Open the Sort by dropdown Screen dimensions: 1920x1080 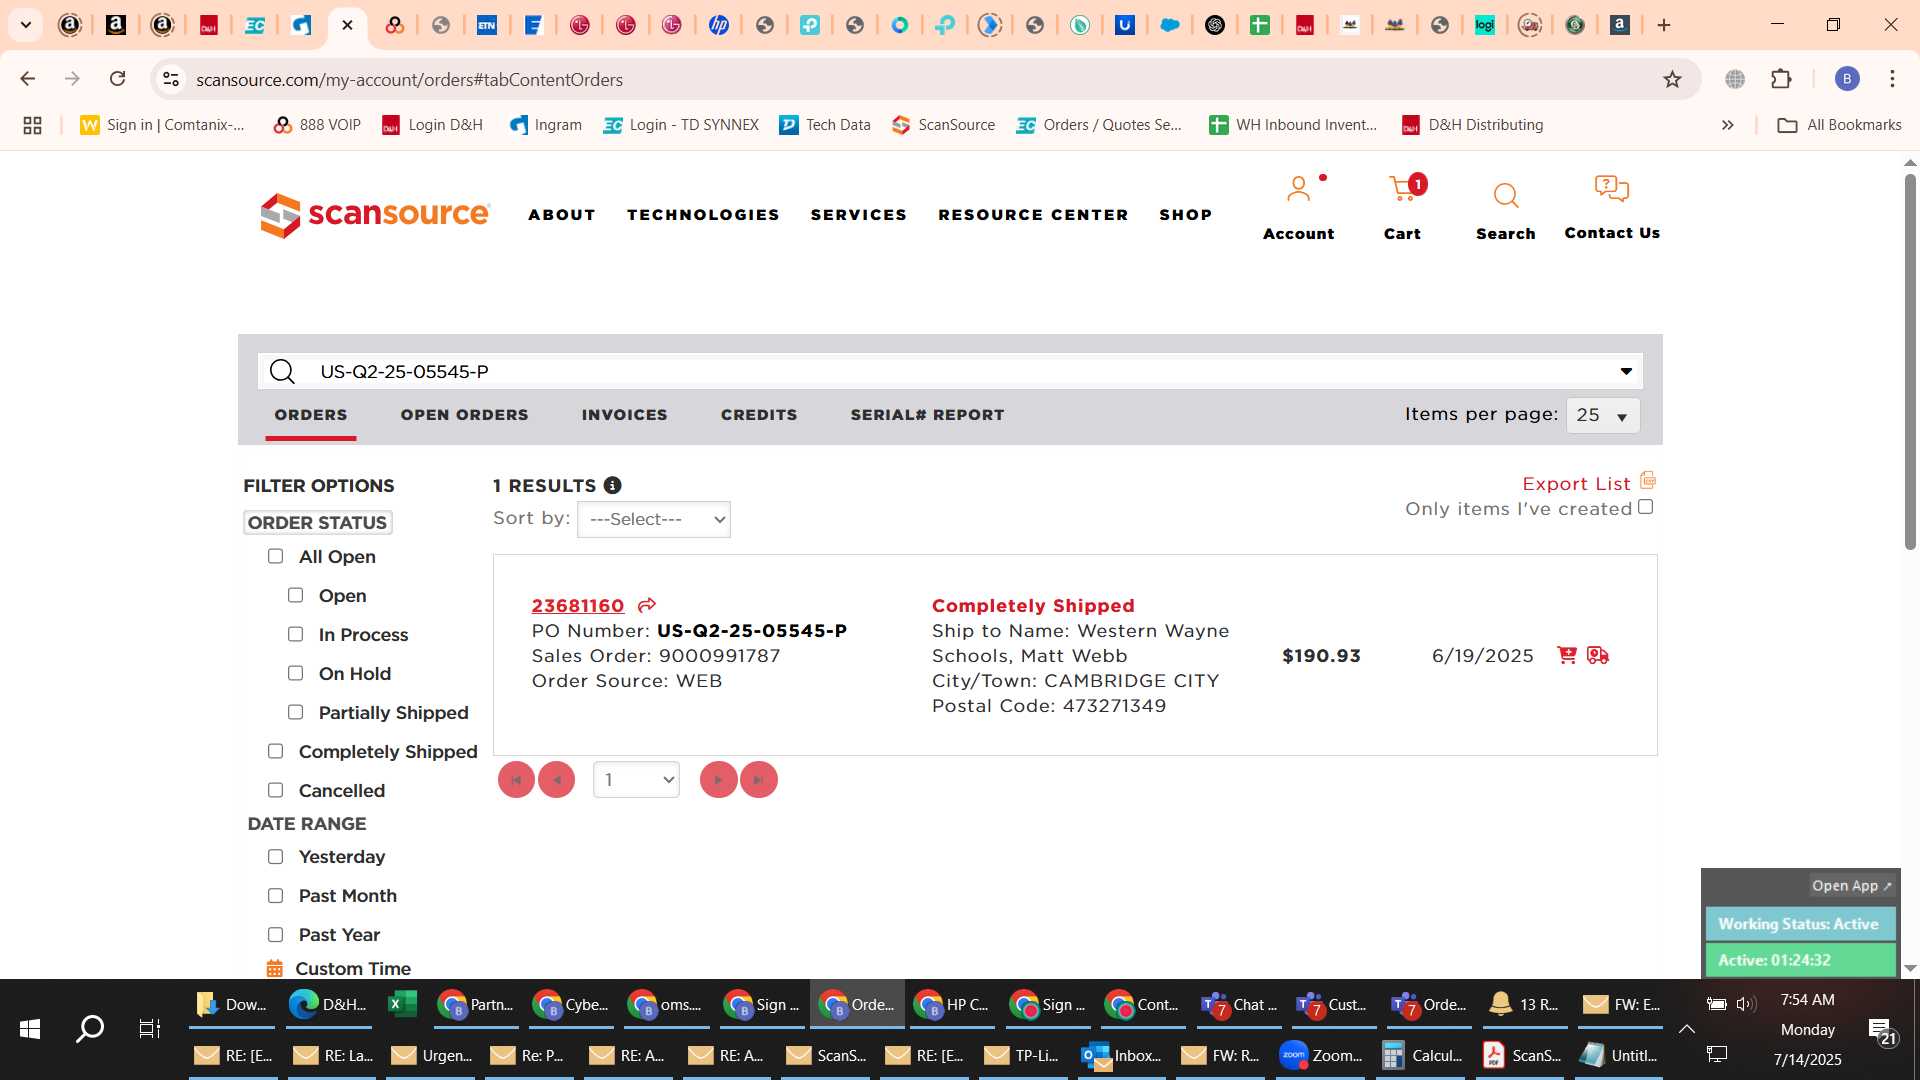click(654, 519)
